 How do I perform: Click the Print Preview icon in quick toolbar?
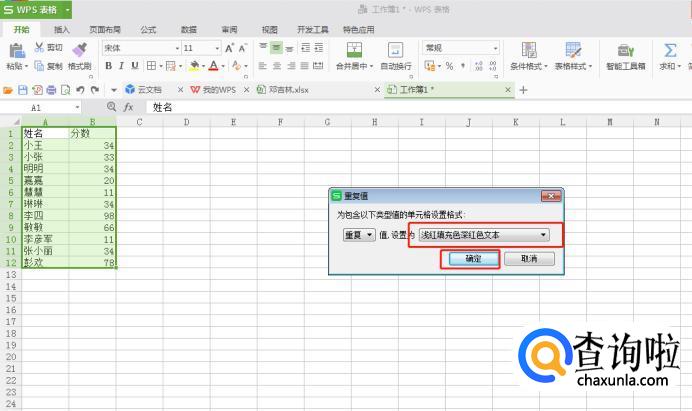(x=65, y=90)
